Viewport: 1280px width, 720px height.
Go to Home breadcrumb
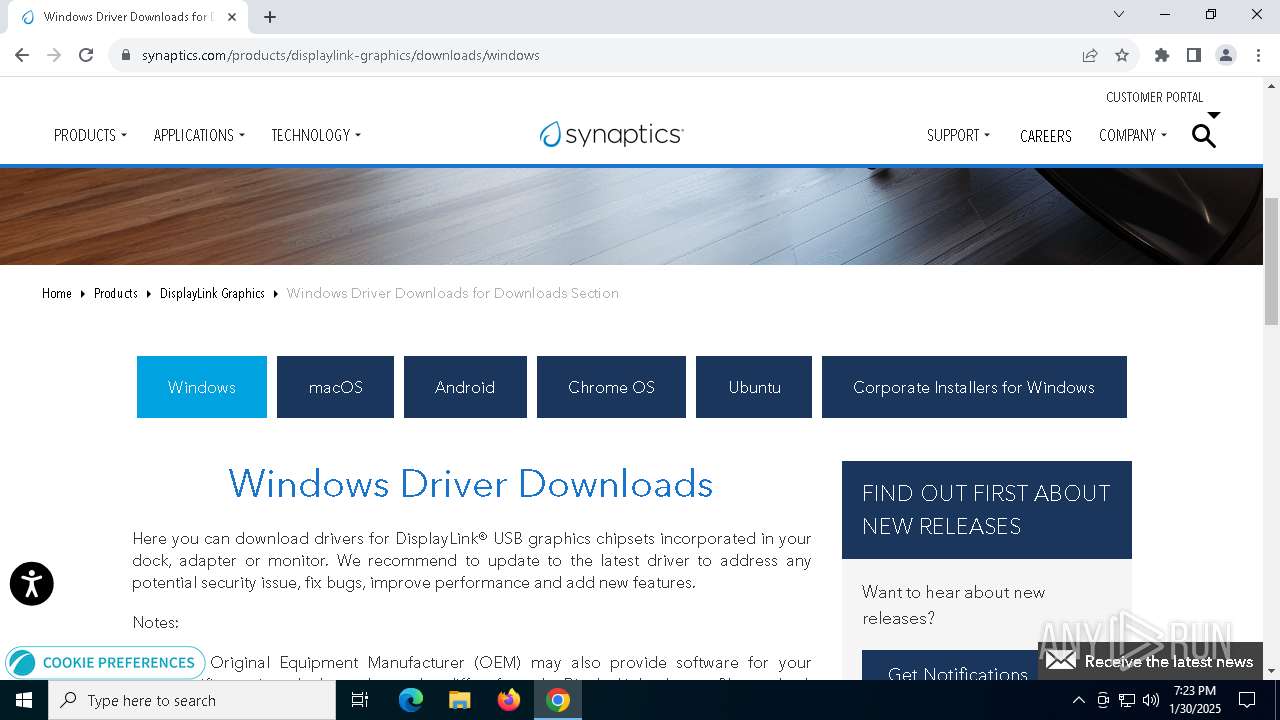click(57, 293)
